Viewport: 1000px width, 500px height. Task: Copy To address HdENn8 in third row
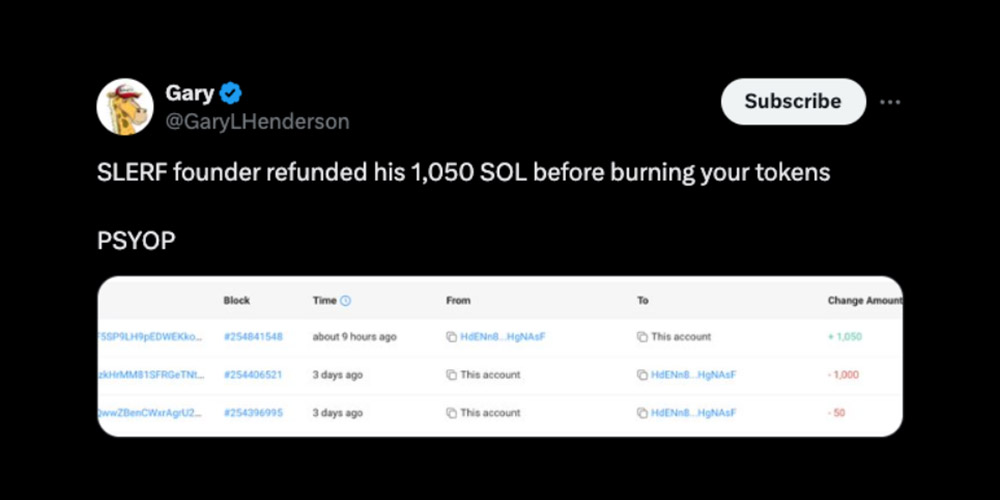coord(642,413)
